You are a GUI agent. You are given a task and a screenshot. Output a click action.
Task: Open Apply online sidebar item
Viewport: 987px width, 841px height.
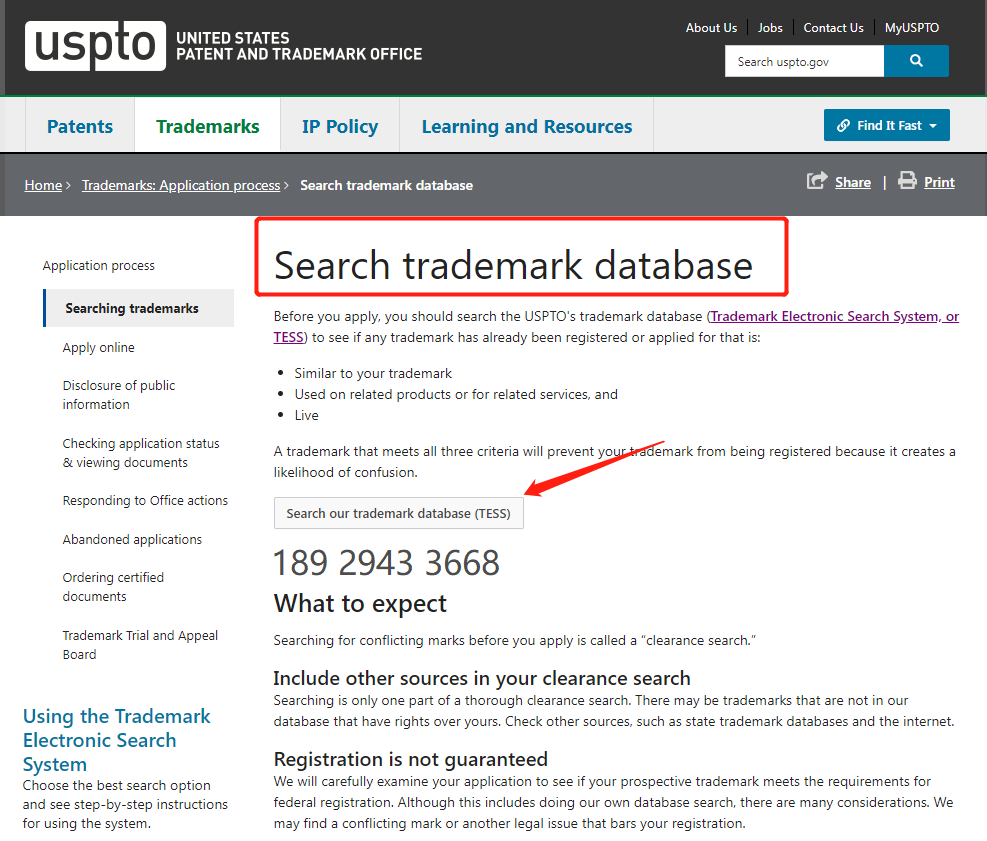pyautogui.click(x=98, y=347)
